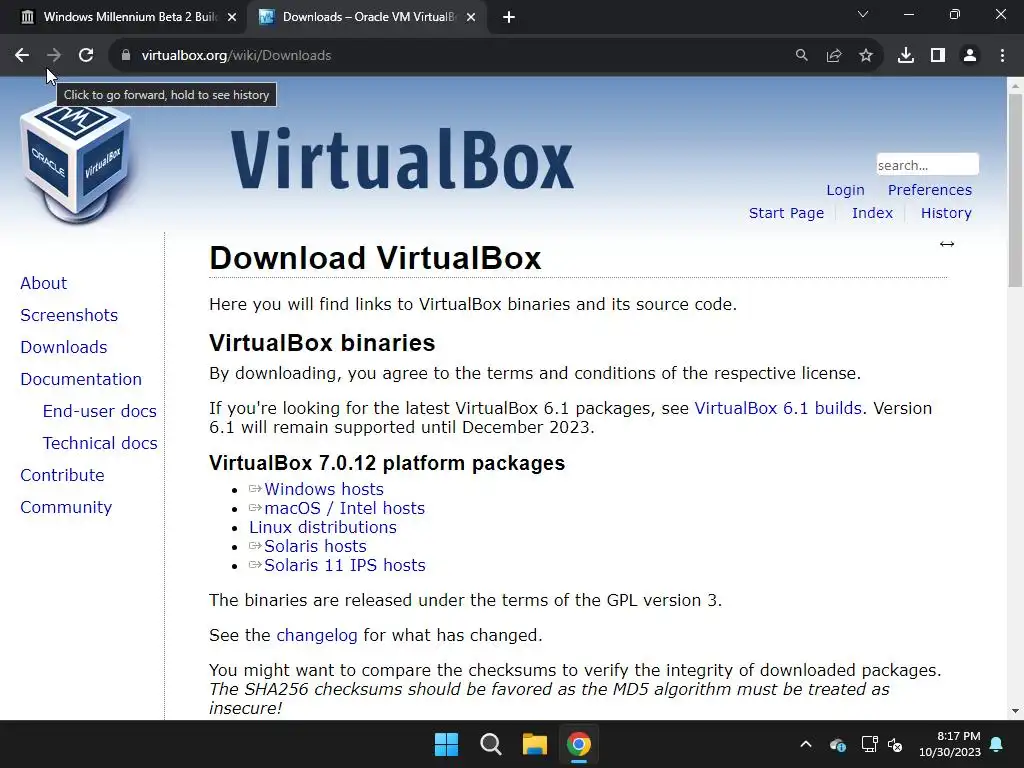Open Documentation in the sidebar
1024x768 pixels.
(81, 379)
